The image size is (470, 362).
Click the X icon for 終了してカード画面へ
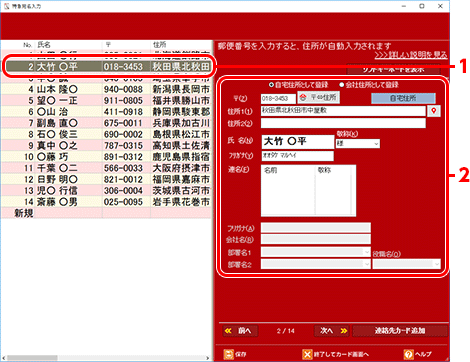tap(307, 354)
